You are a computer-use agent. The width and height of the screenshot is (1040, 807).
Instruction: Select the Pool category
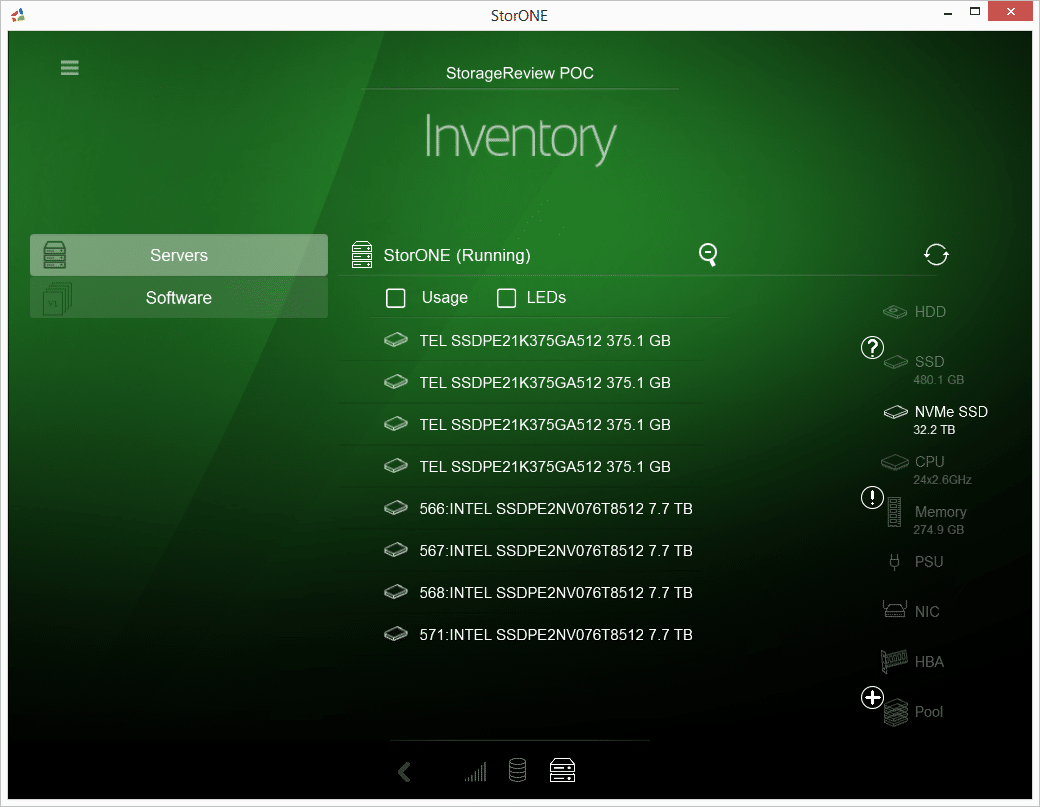point(913,712)
